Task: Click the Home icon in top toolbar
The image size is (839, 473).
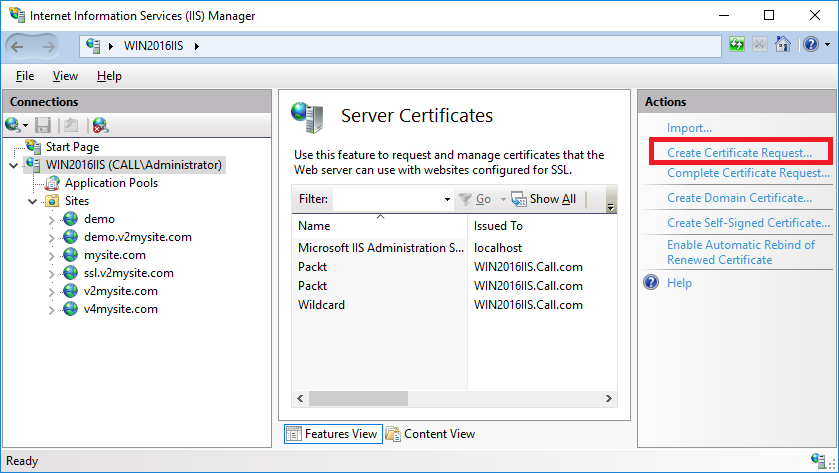Action: click(782, 44)
